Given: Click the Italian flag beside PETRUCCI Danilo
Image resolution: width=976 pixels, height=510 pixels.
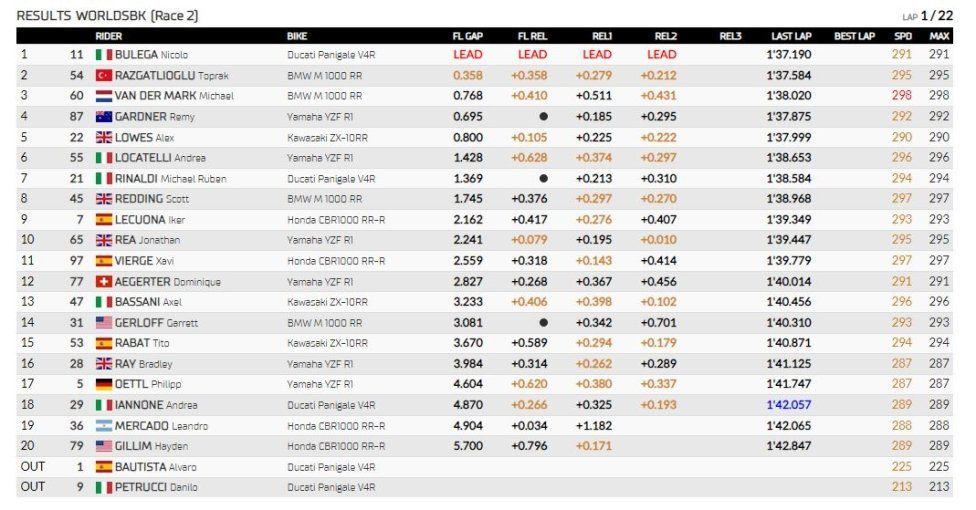Looking at the screenshot, I should point(103,488).
